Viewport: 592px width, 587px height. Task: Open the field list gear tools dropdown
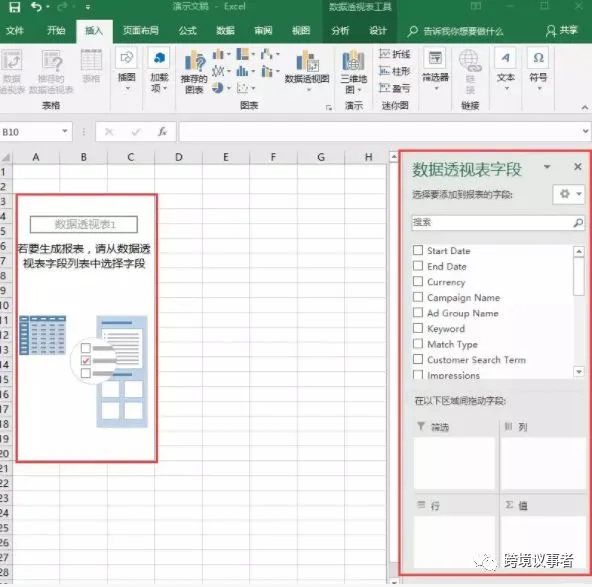pos(569,194)
